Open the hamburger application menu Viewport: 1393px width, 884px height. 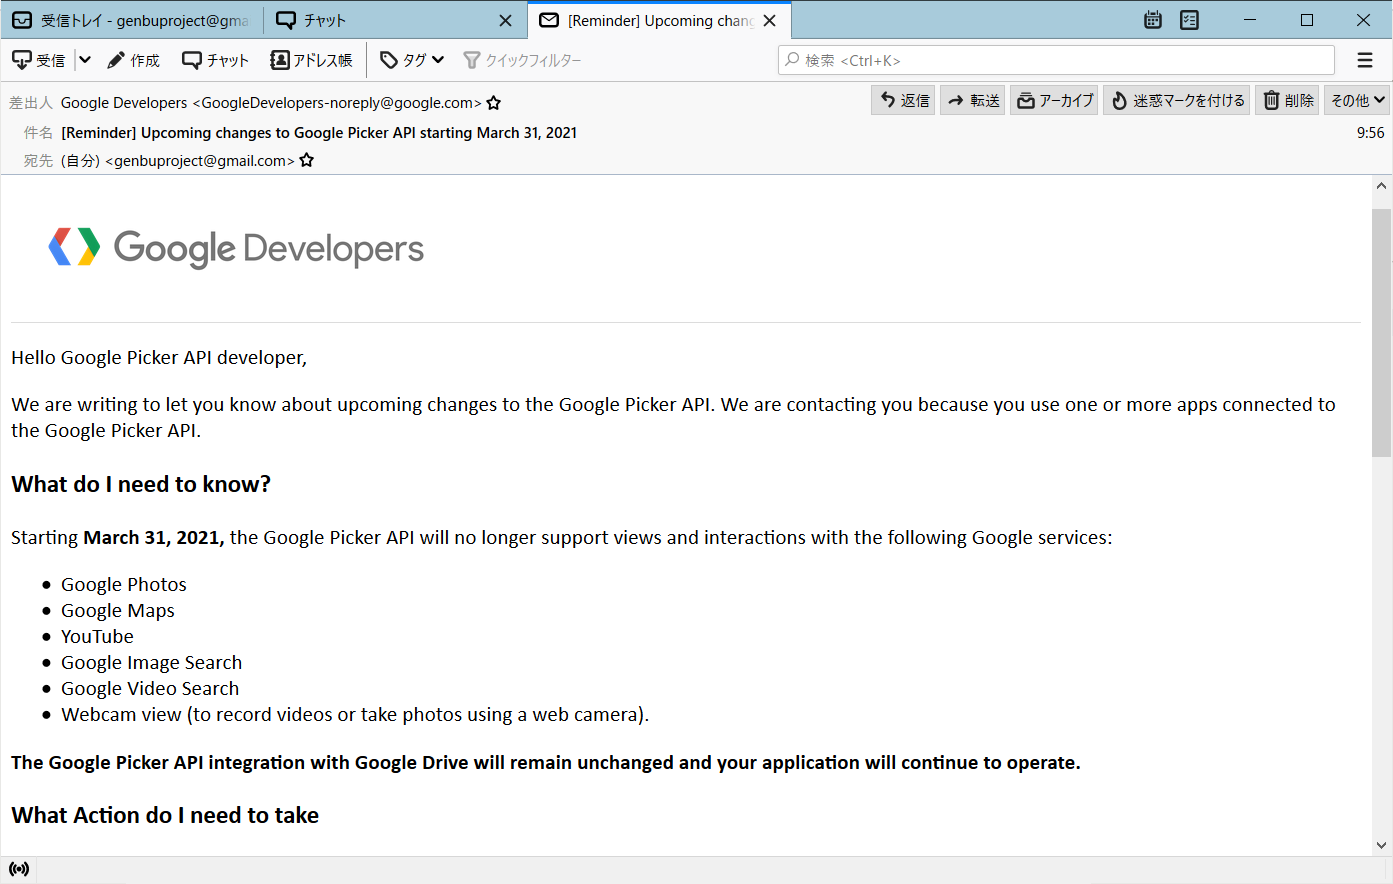click(1365, 60)
